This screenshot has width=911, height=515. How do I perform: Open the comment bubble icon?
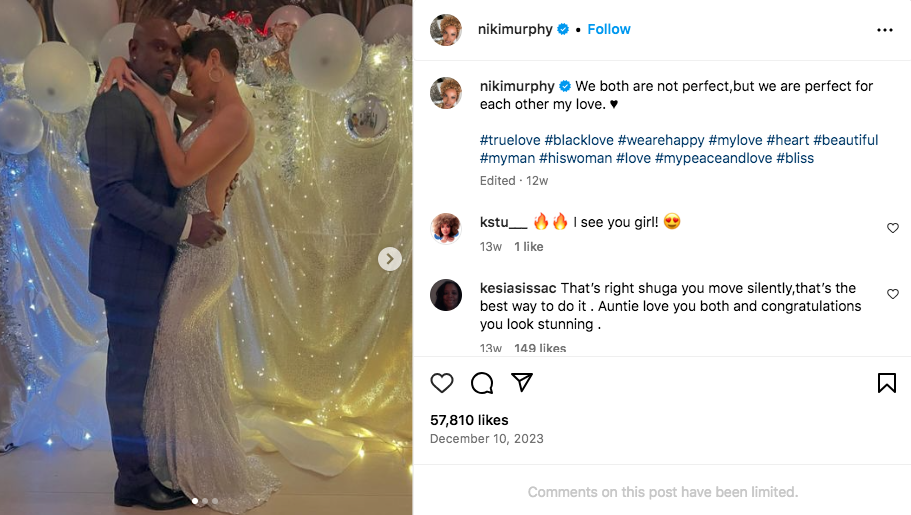coord(482,383)
